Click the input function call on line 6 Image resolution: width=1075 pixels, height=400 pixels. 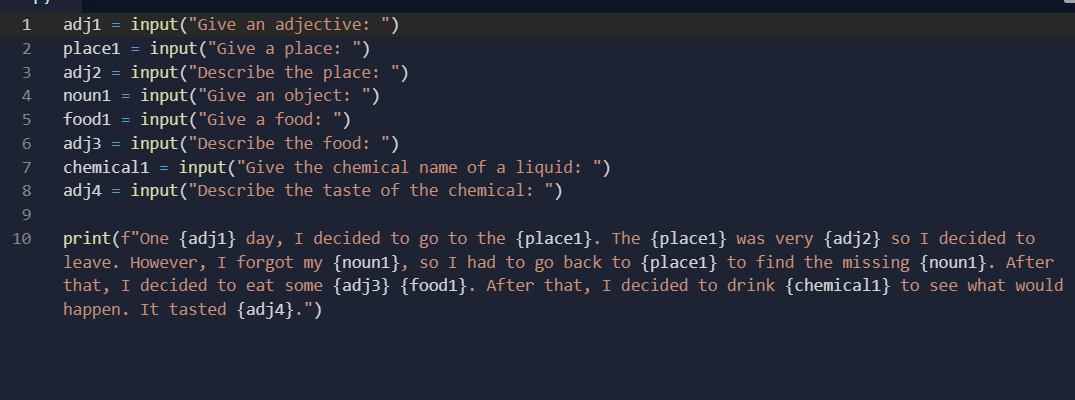click(154, 143)
